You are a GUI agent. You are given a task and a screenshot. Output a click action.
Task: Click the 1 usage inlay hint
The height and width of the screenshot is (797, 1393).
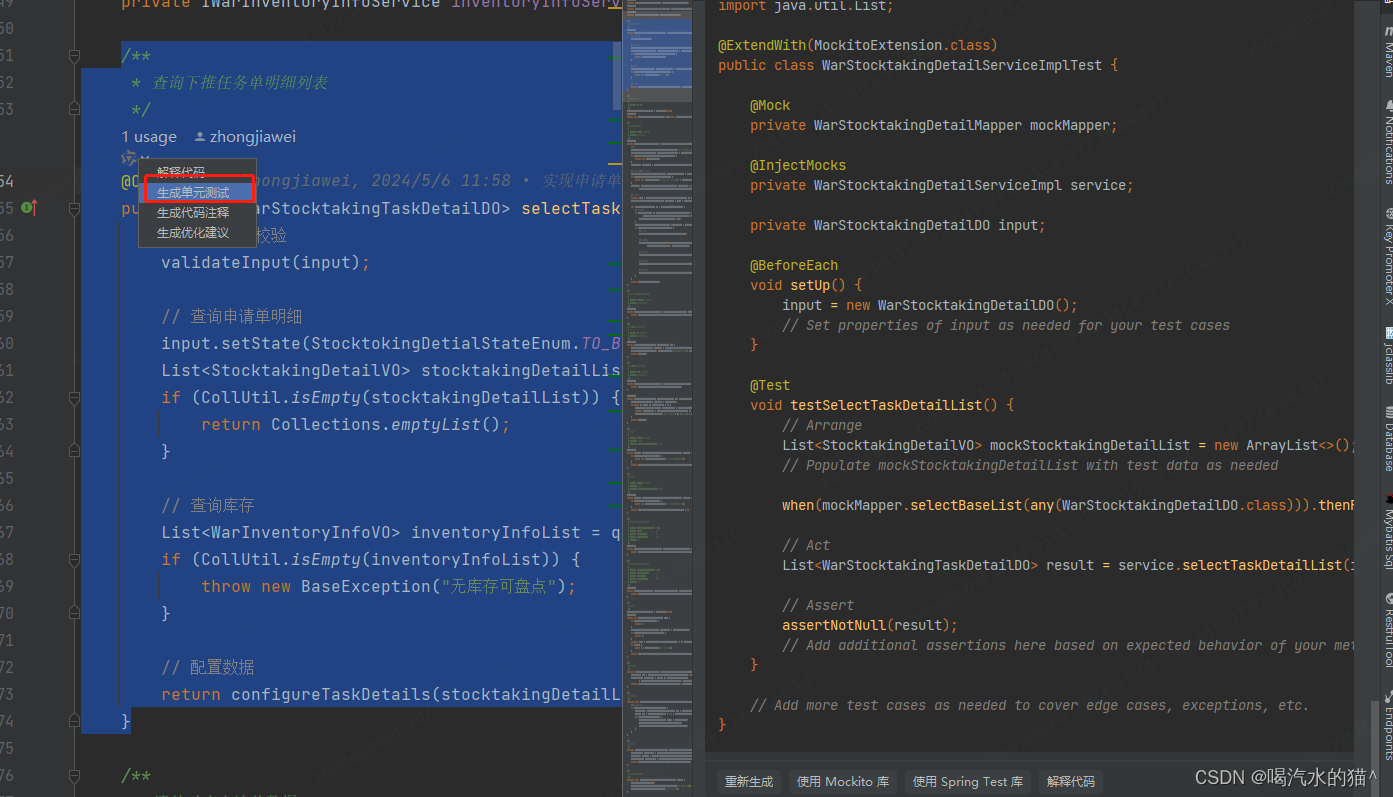(149, 137)
